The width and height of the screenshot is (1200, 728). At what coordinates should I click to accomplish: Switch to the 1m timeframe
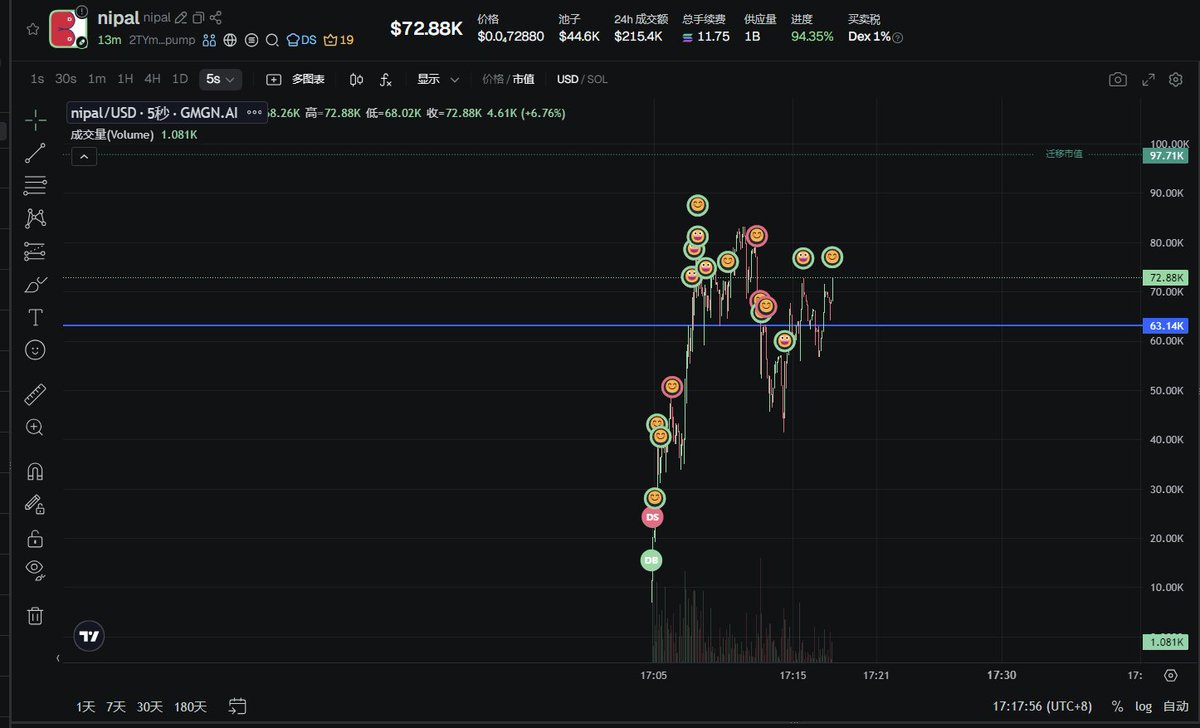pyautogui.click(x=96, y=79)
